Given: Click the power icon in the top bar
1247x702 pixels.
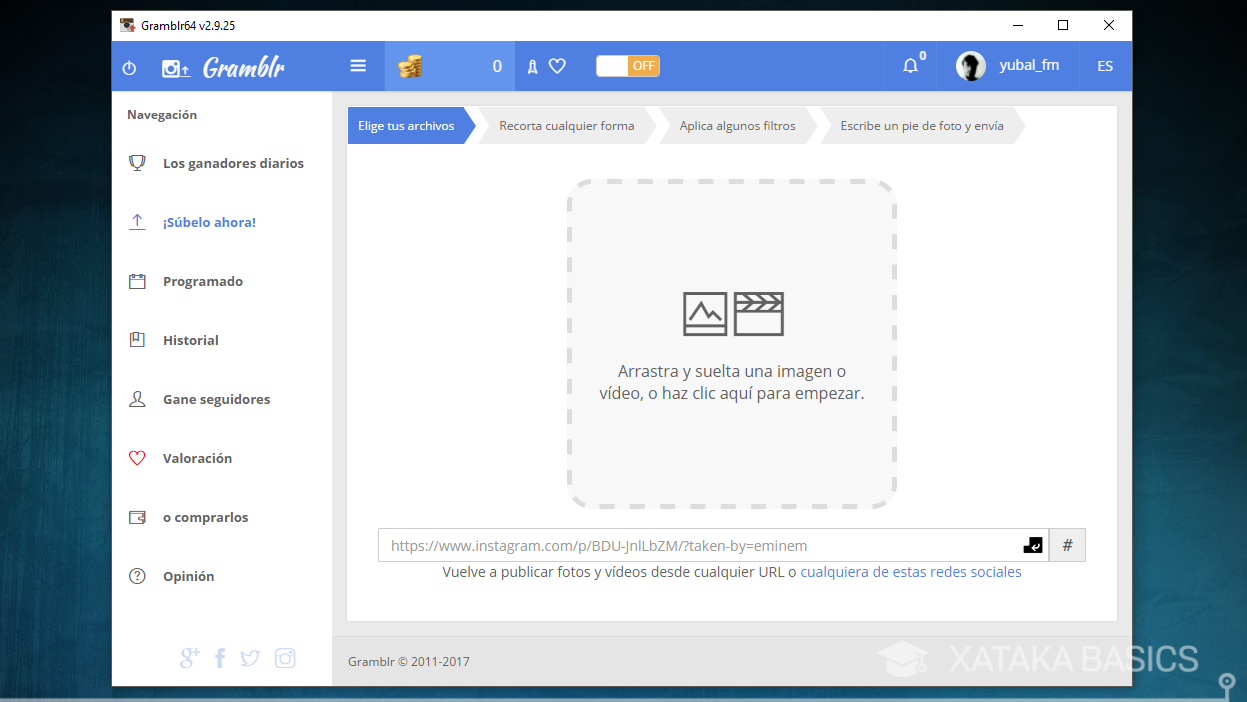Looking at the screenshot, I should pyautogui.click(x=128, y=65).
